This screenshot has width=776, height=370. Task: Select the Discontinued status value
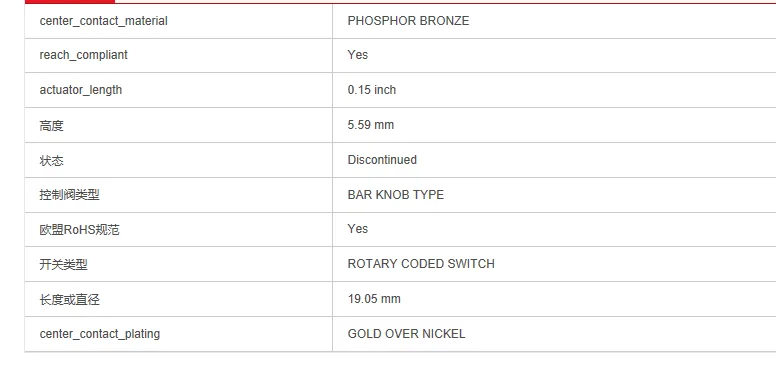point(382,160)
